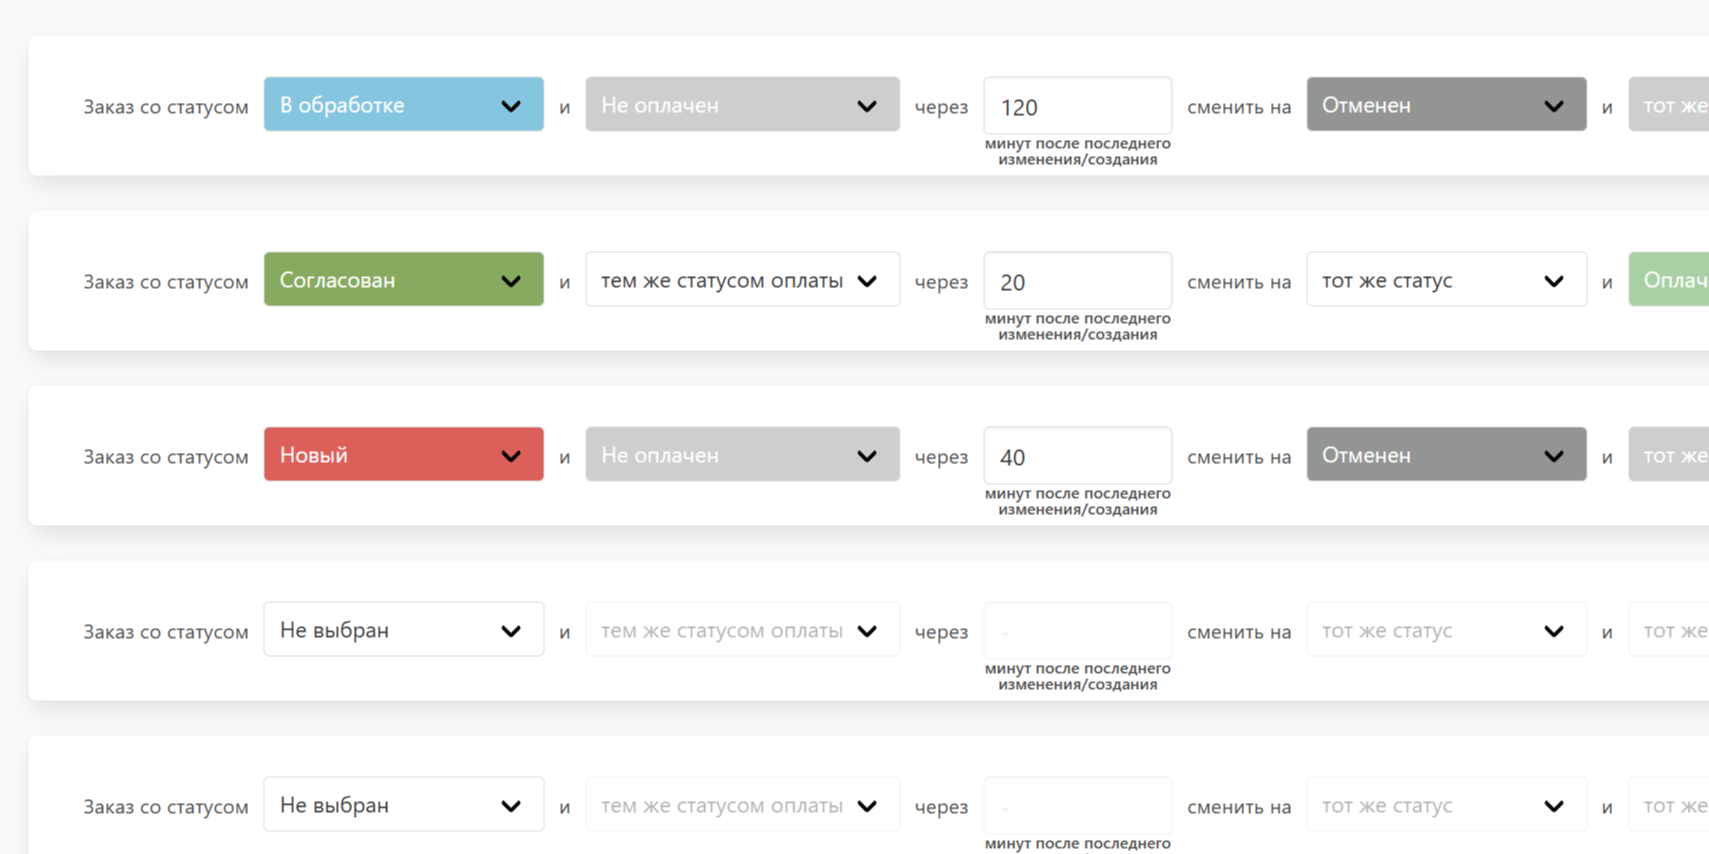This screenshot has width=1709, height=854.
Task: Open 'Отменен' target status in first rule
Action: click(1445, 105)
